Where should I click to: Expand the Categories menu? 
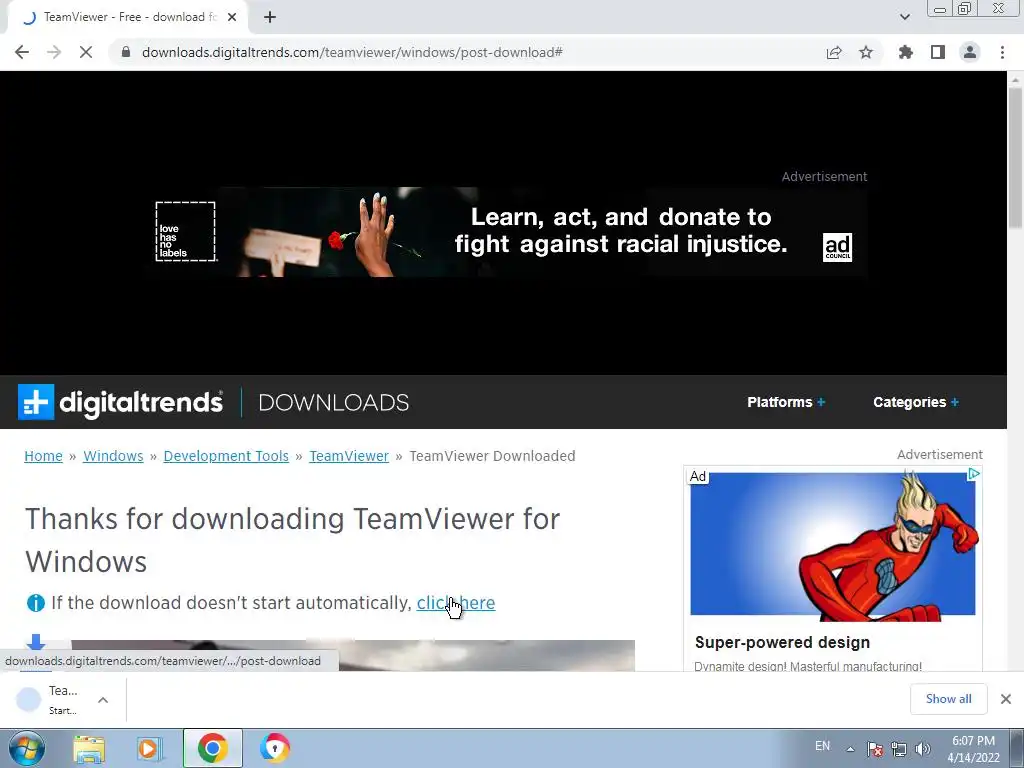point(916,402)
